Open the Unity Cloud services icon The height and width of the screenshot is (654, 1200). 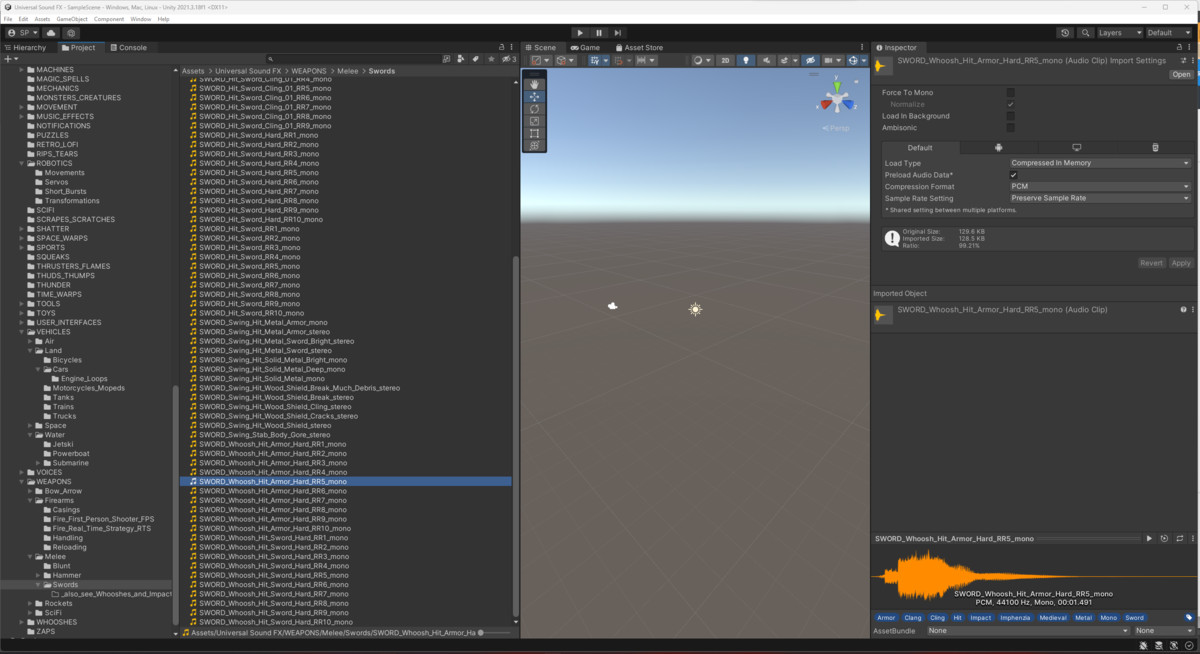[51, 33]
